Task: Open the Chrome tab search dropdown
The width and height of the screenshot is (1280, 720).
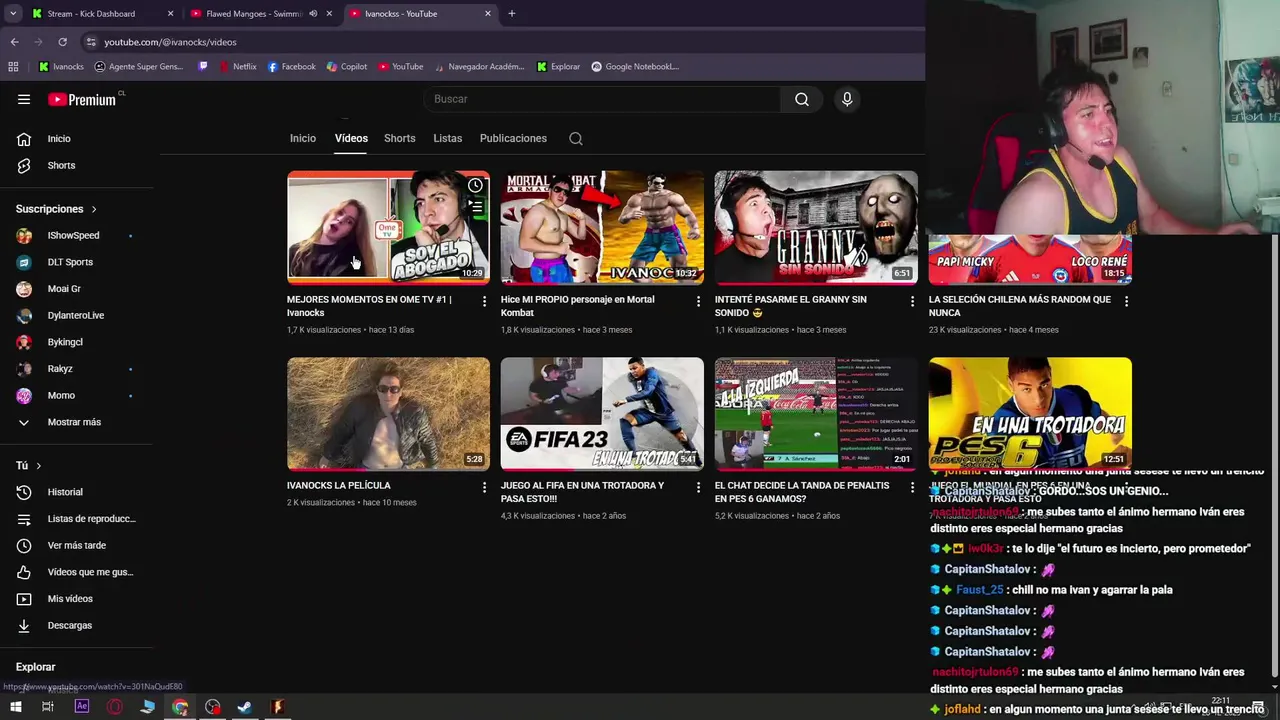Action: 13,14
